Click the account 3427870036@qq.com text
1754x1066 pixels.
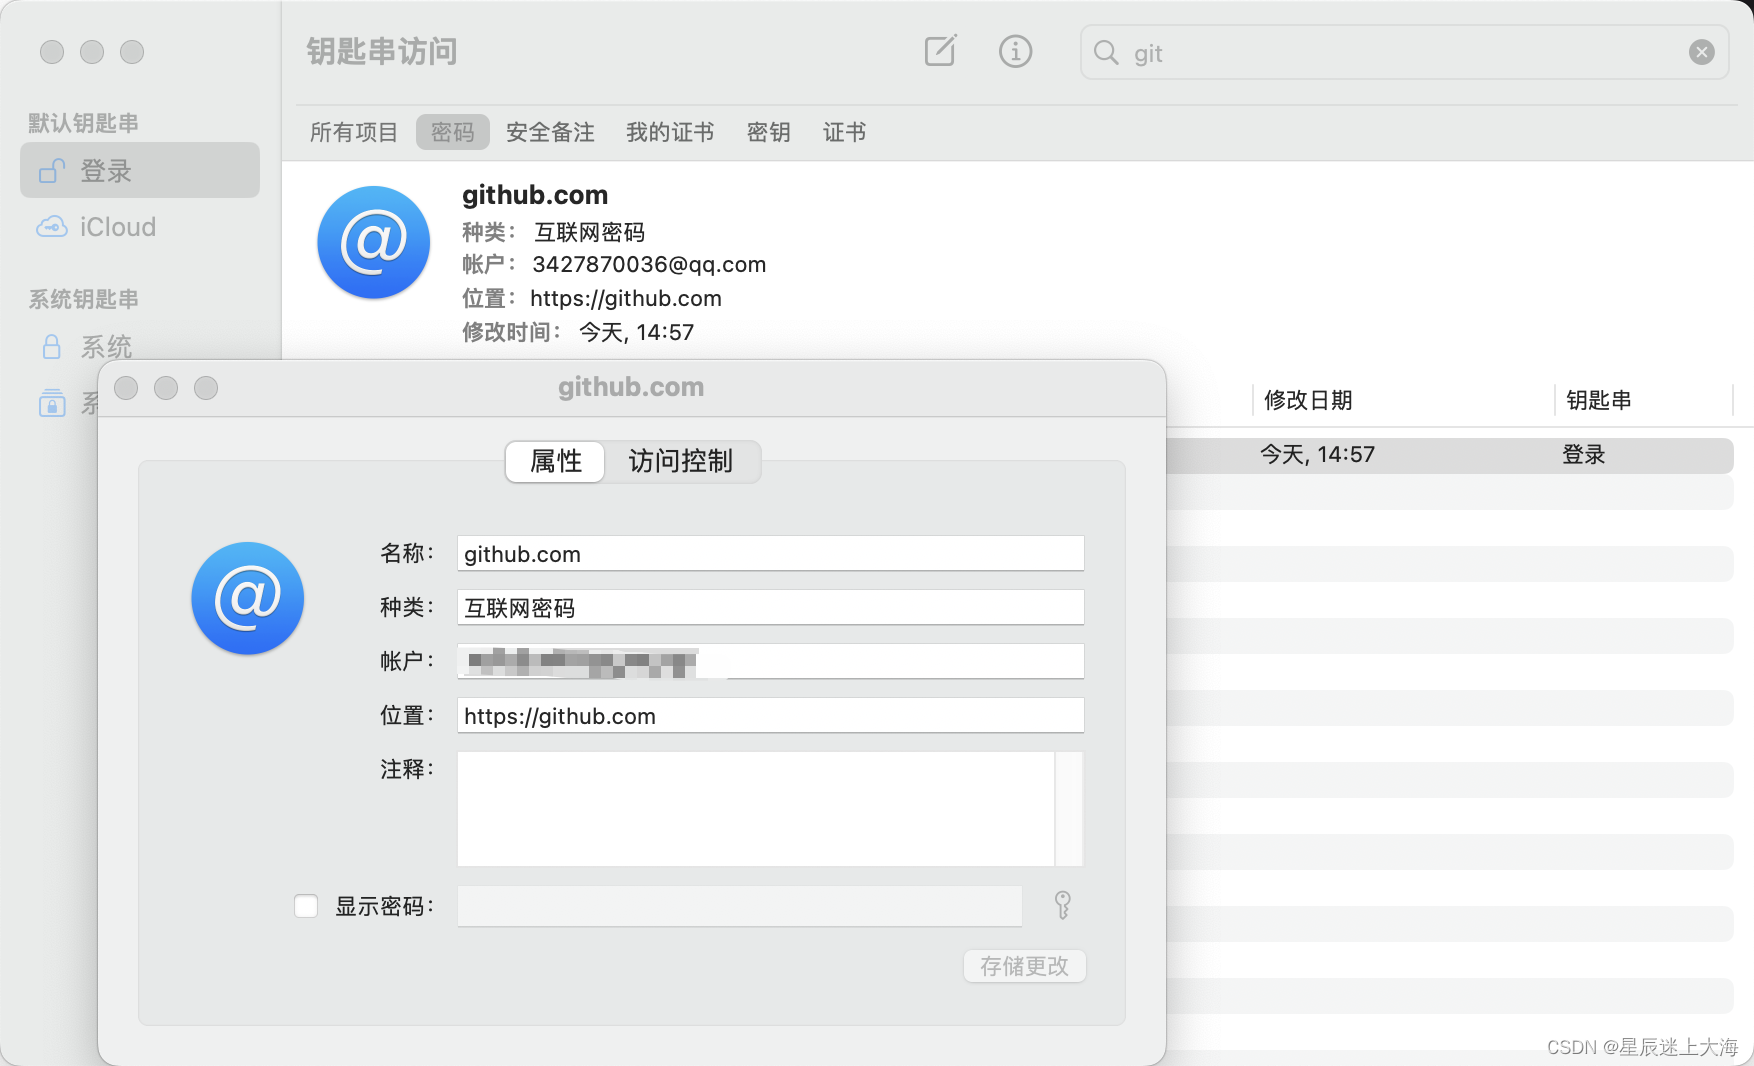coord(649,265)
